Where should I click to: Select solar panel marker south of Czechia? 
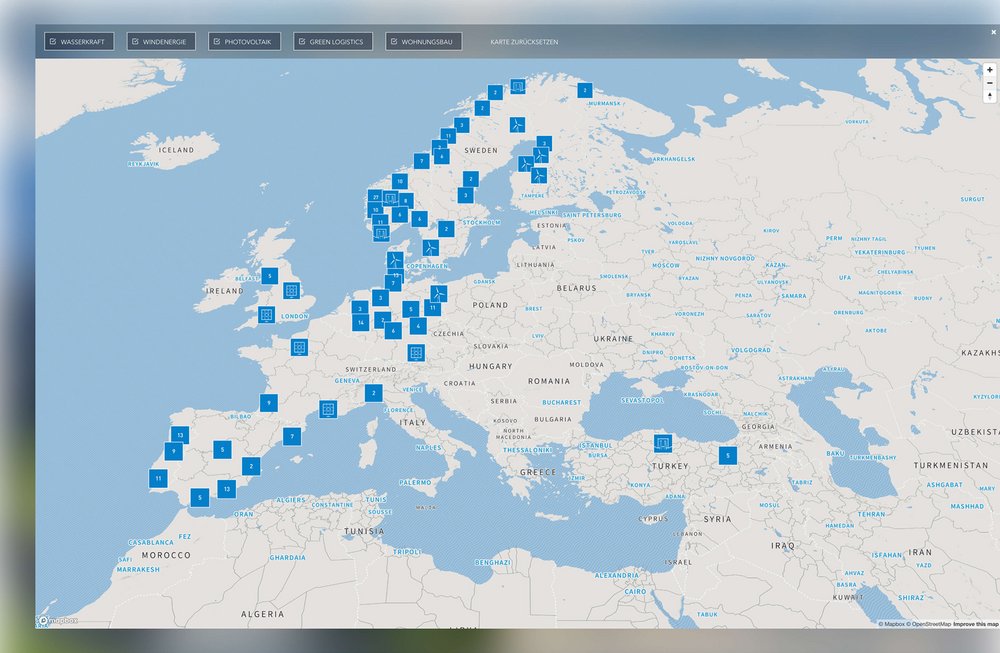416,353
